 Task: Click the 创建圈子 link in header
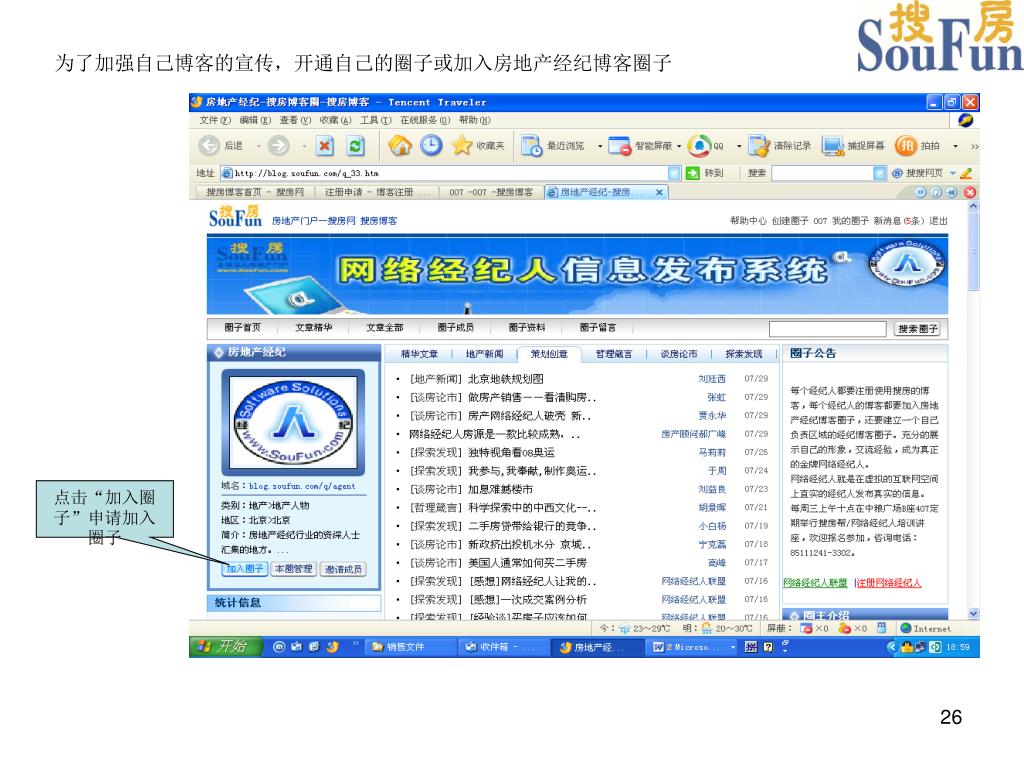(790, 221)
